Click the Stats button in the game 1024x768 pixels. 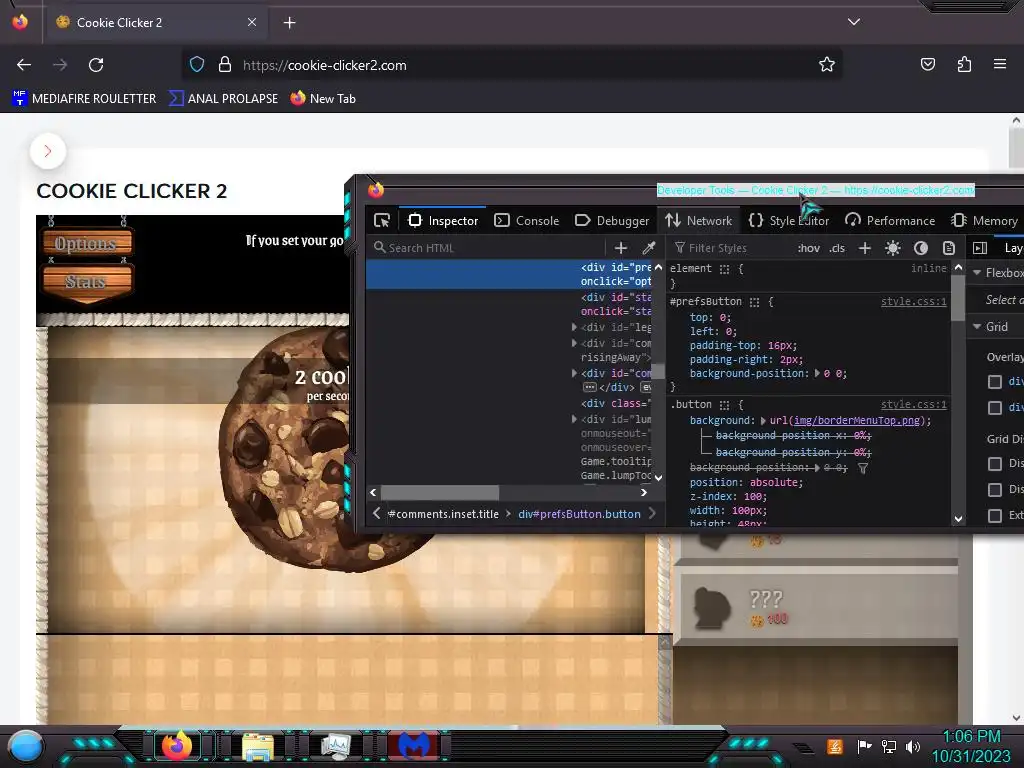pyautogui.click(x=87, y=282)
